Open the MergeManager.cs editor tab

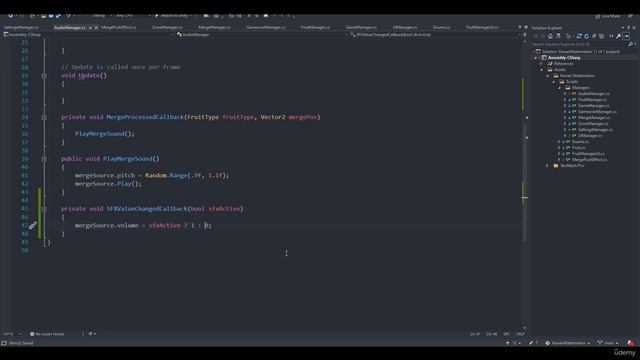(214, 27)
